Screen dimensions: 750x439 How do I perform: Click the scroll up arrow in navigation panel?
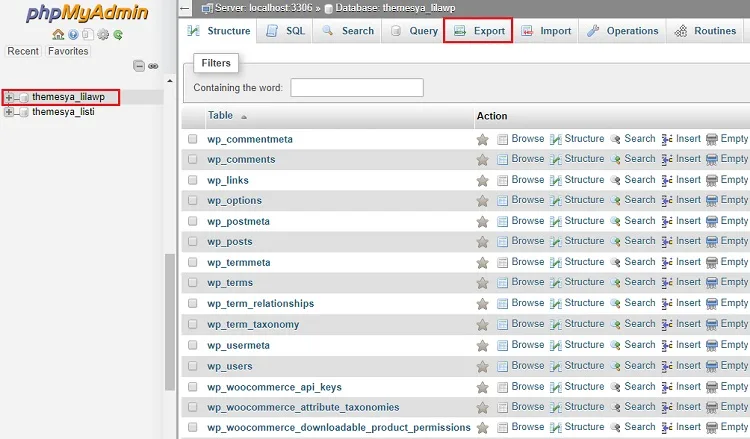(170, 81)
